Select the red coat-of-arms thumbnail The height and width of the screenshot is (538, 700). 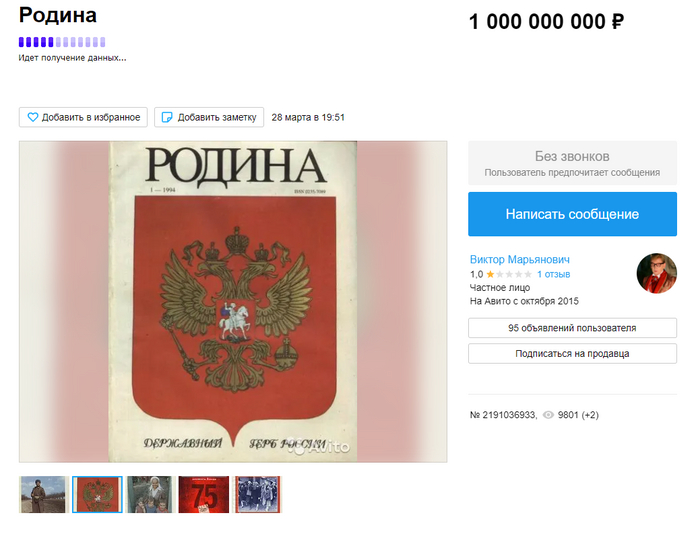97,494
